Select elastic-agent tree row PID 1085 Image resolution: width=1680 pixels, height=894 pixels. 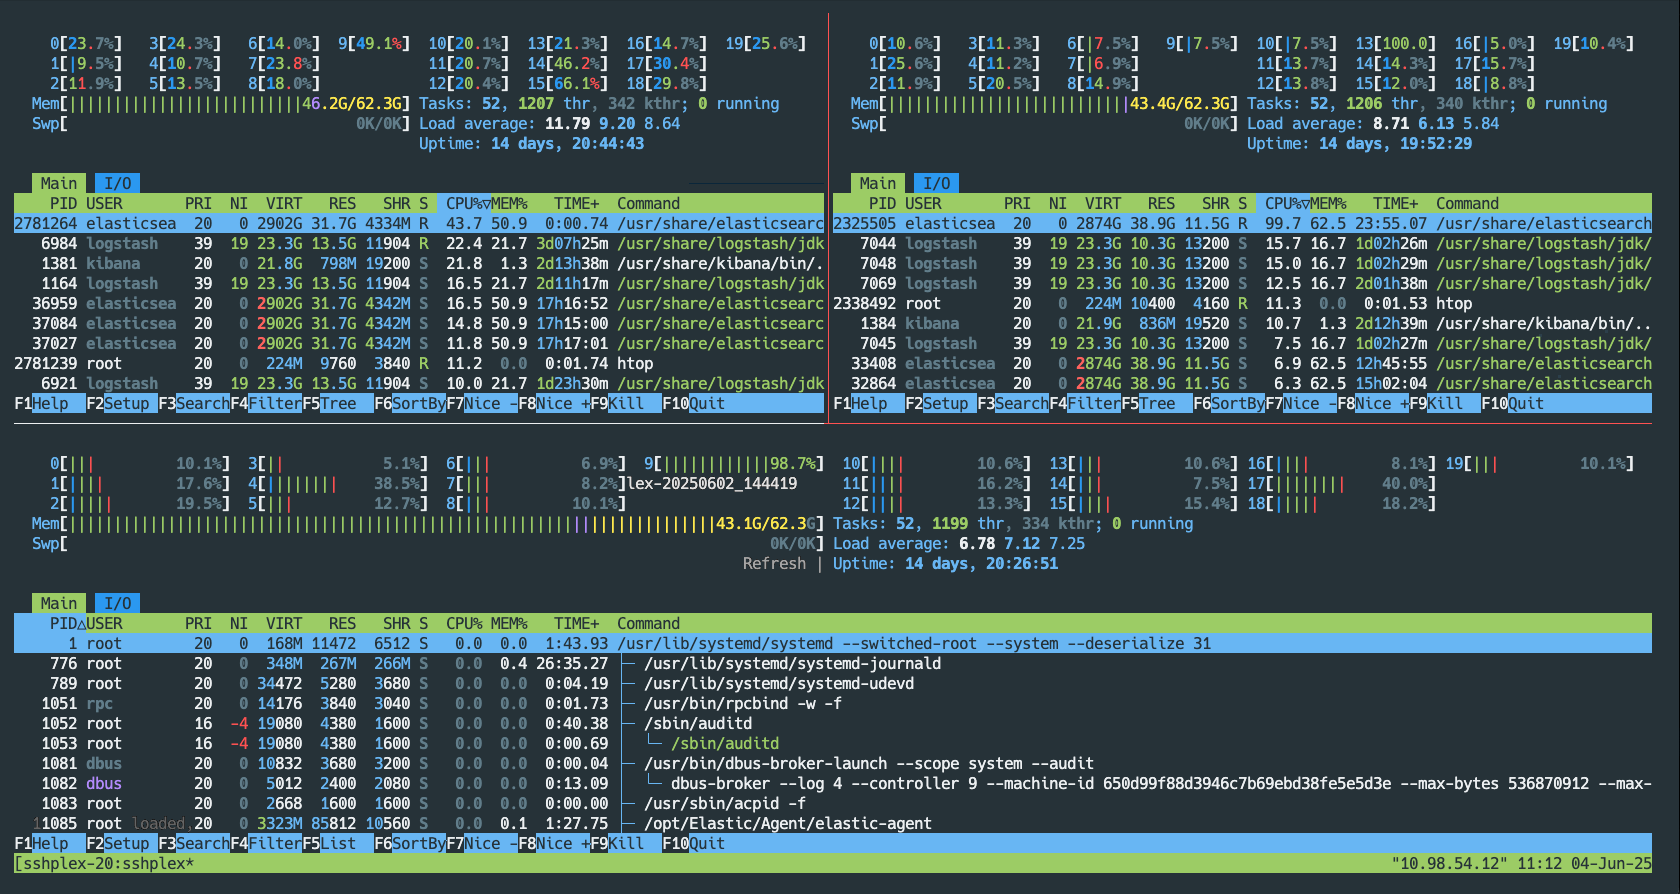833,823
